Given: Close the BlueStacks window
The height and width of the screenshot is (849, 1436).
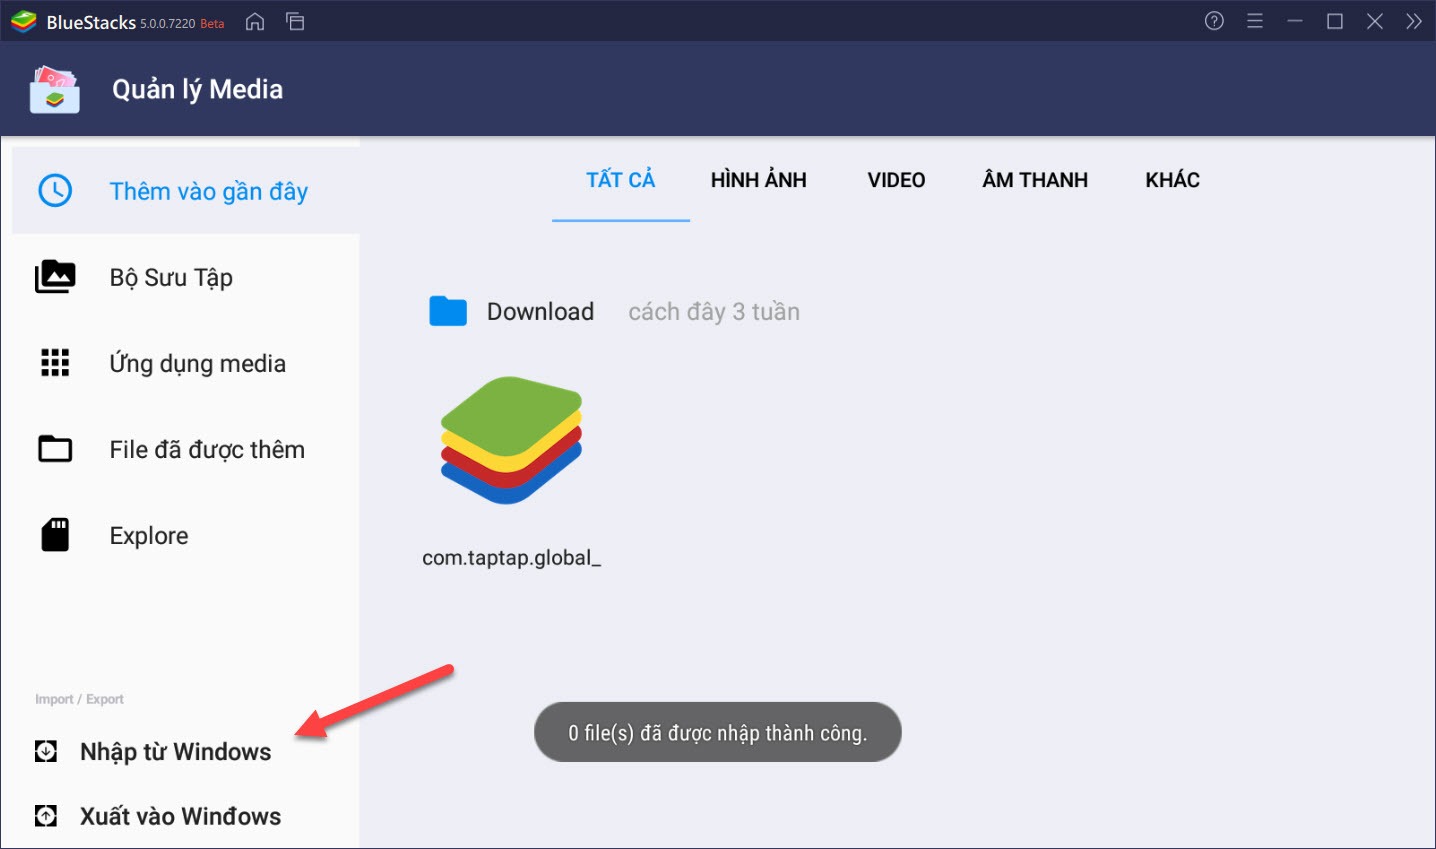Looking at the screenshot, I should point(1375,21).
